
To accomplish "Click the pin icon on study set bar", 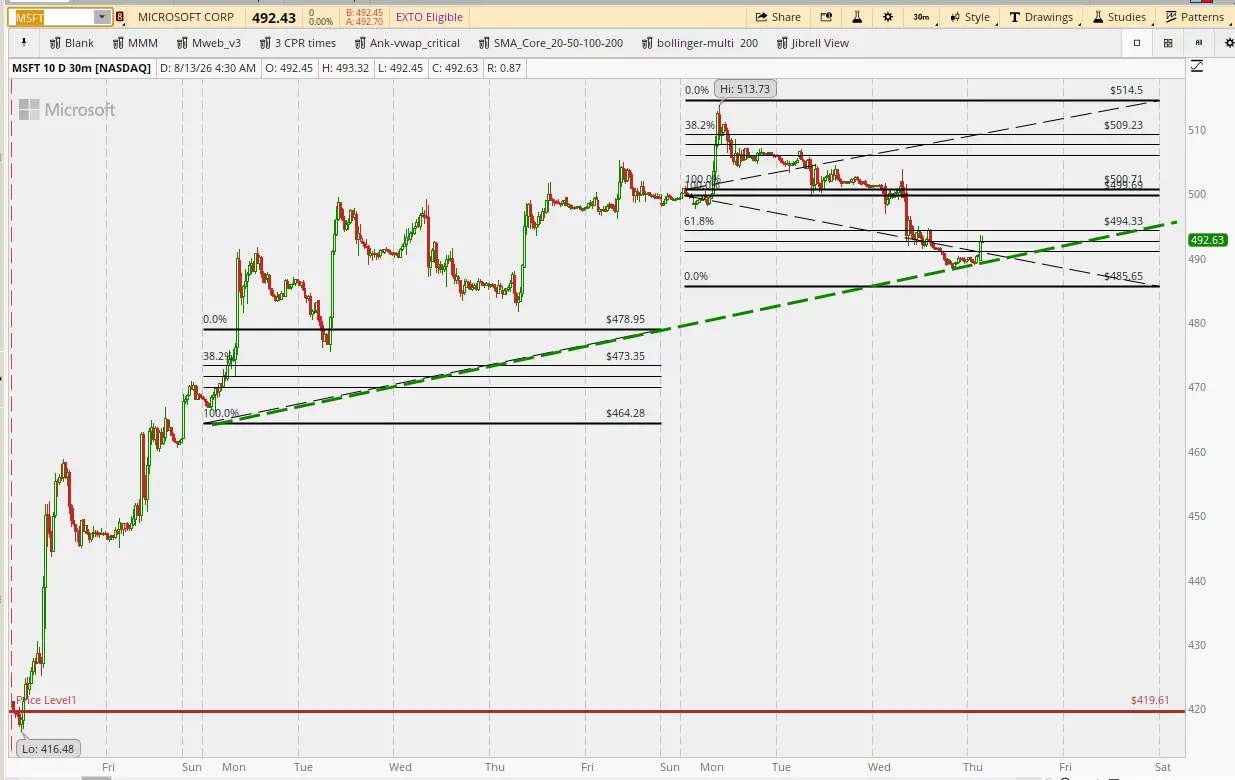I will tap(24, 43).
